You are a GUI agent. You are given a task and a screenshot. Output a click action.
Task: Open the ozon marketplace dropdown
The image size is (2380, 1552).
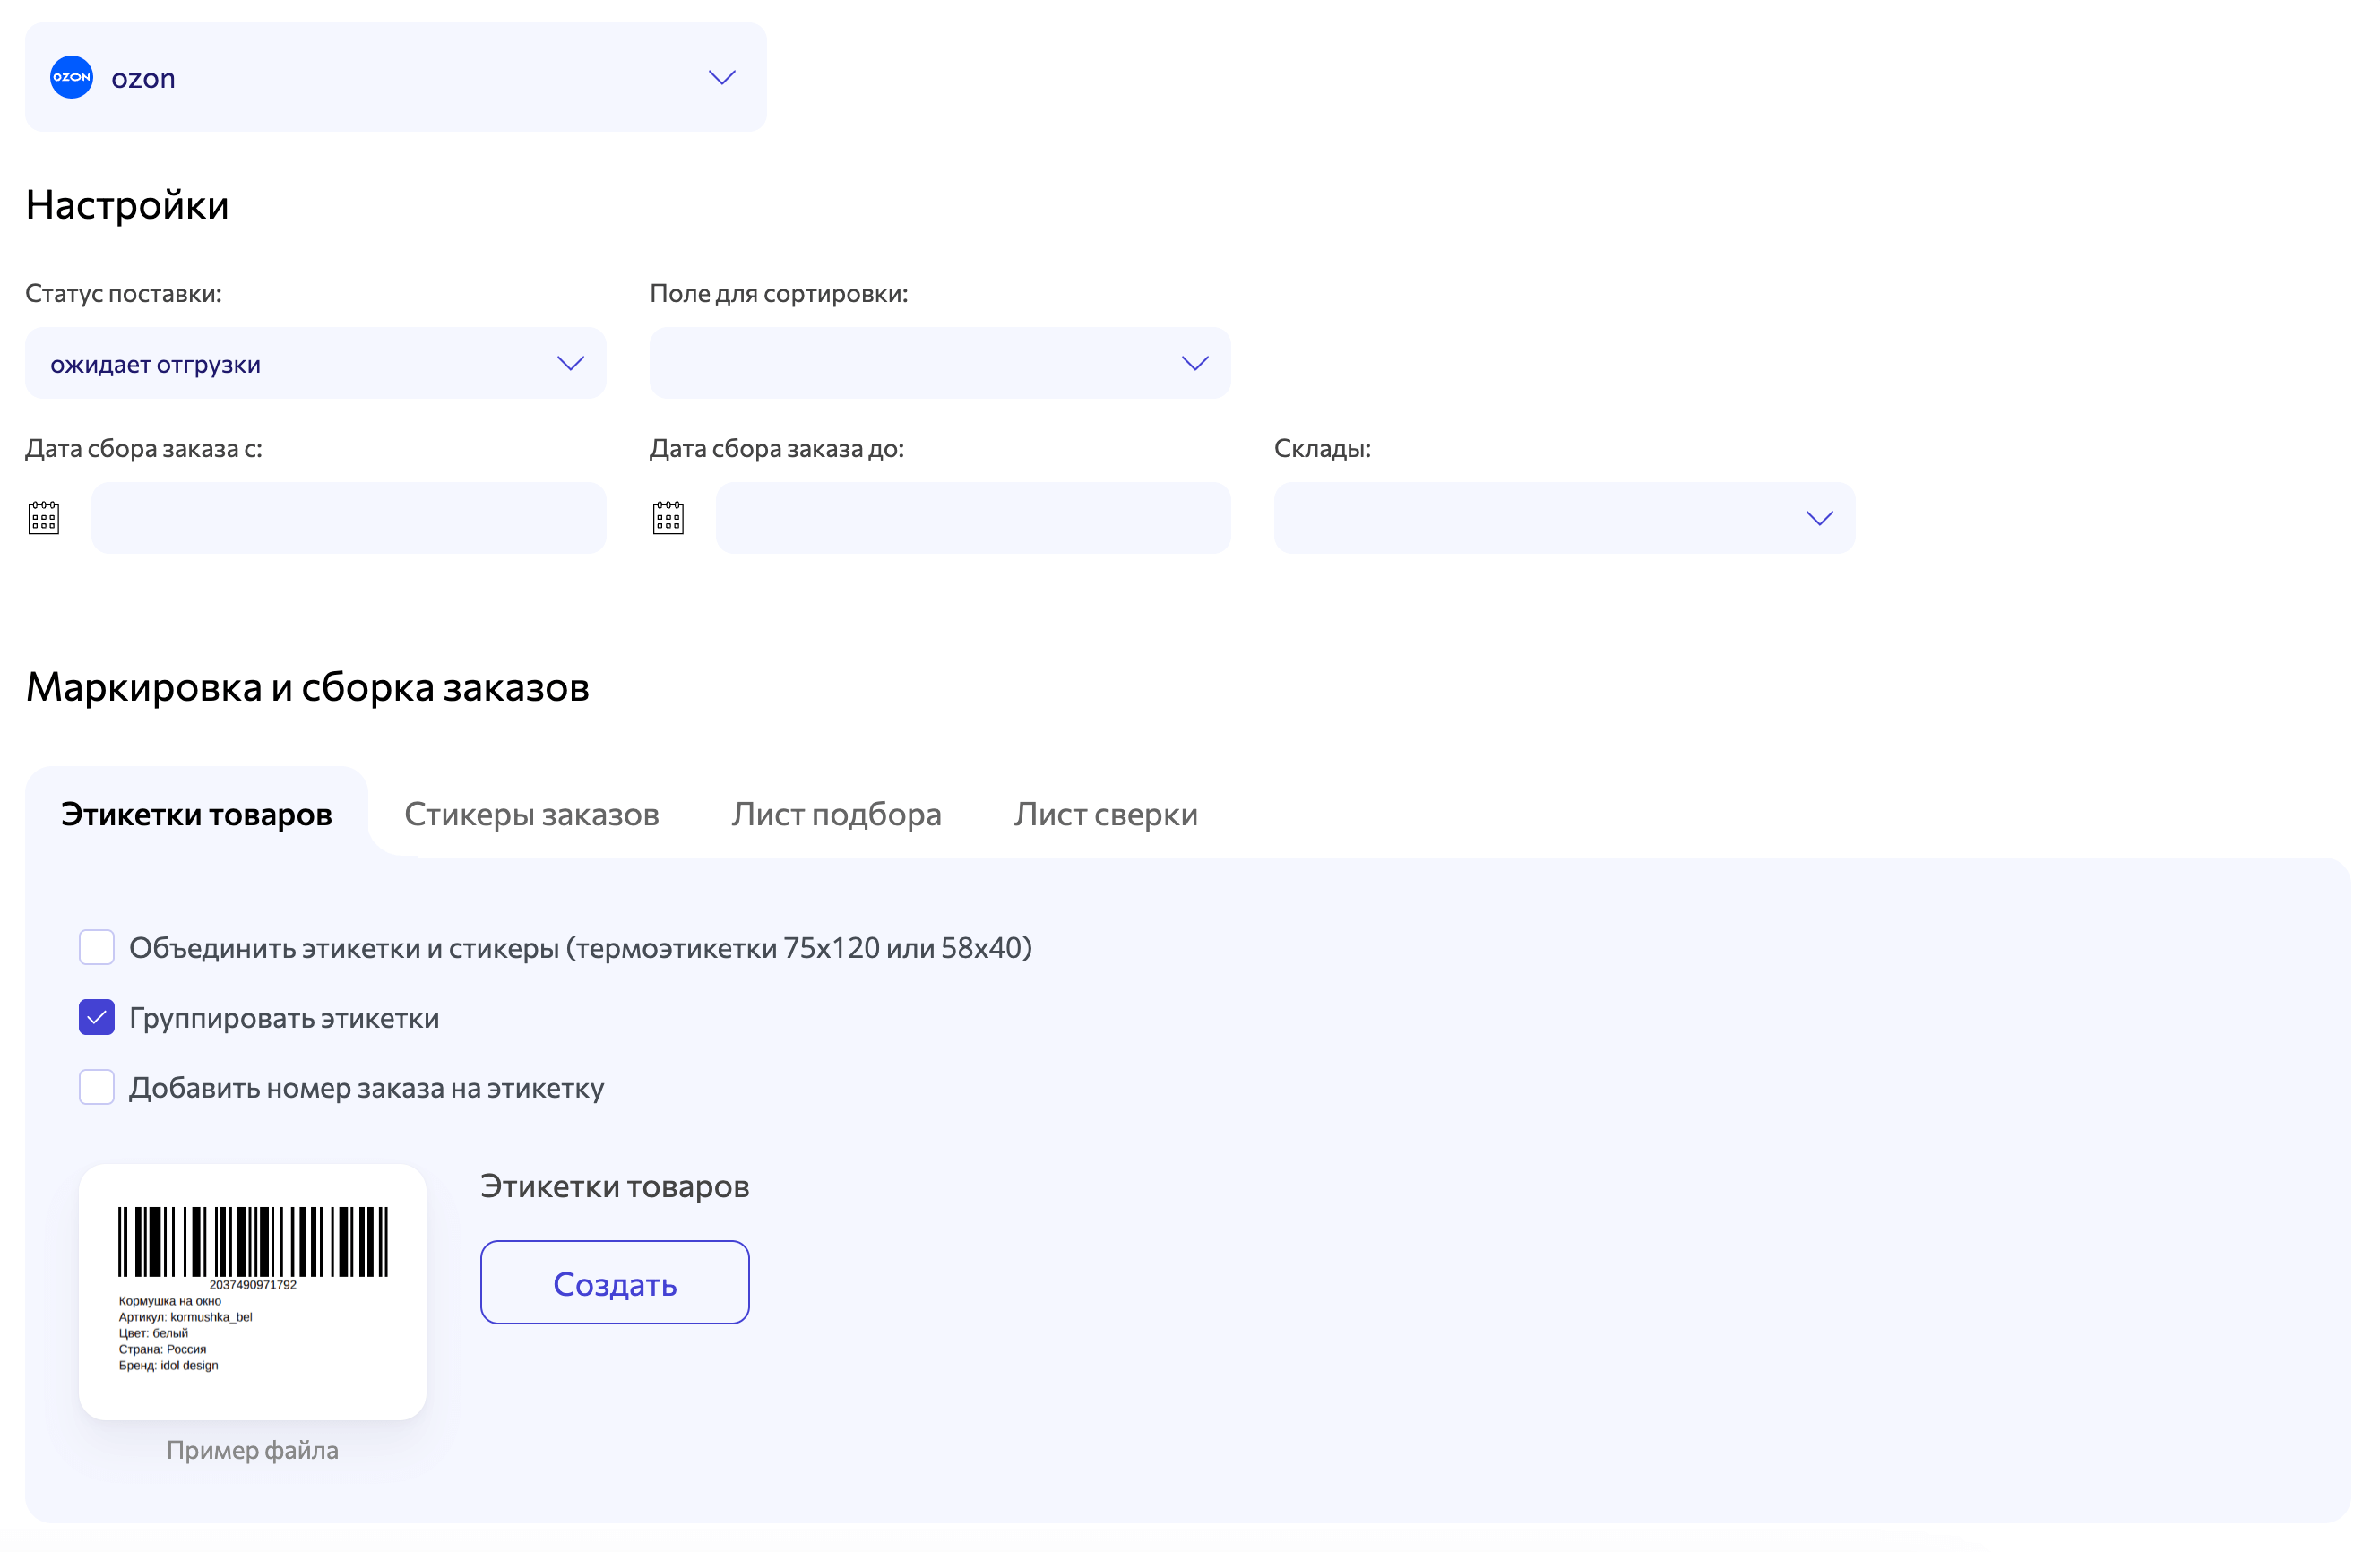pyautogui.click(x=395, y=77)
